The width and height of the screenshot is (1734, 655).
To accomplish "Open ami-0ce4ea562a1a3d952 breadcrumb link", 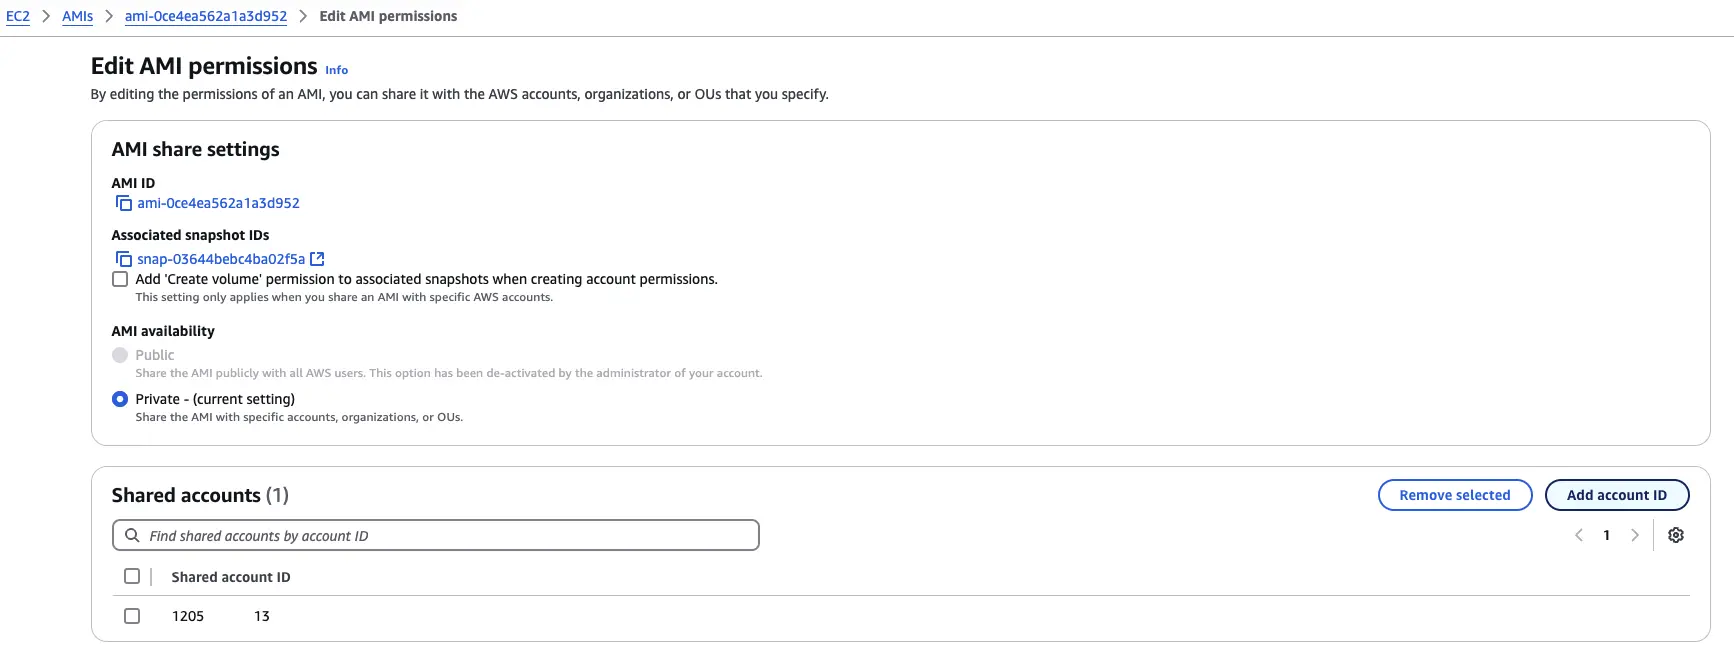I will pos(206,16).
